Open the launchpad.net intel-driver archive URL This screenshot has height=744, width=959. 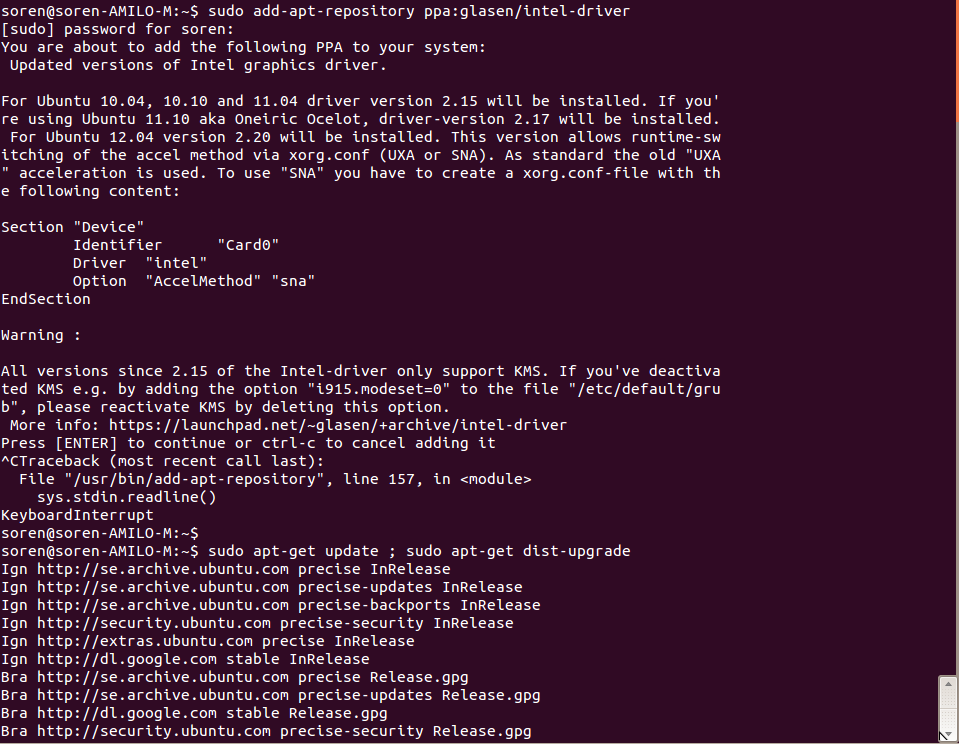pyautogui.click(x=338, y=425)
